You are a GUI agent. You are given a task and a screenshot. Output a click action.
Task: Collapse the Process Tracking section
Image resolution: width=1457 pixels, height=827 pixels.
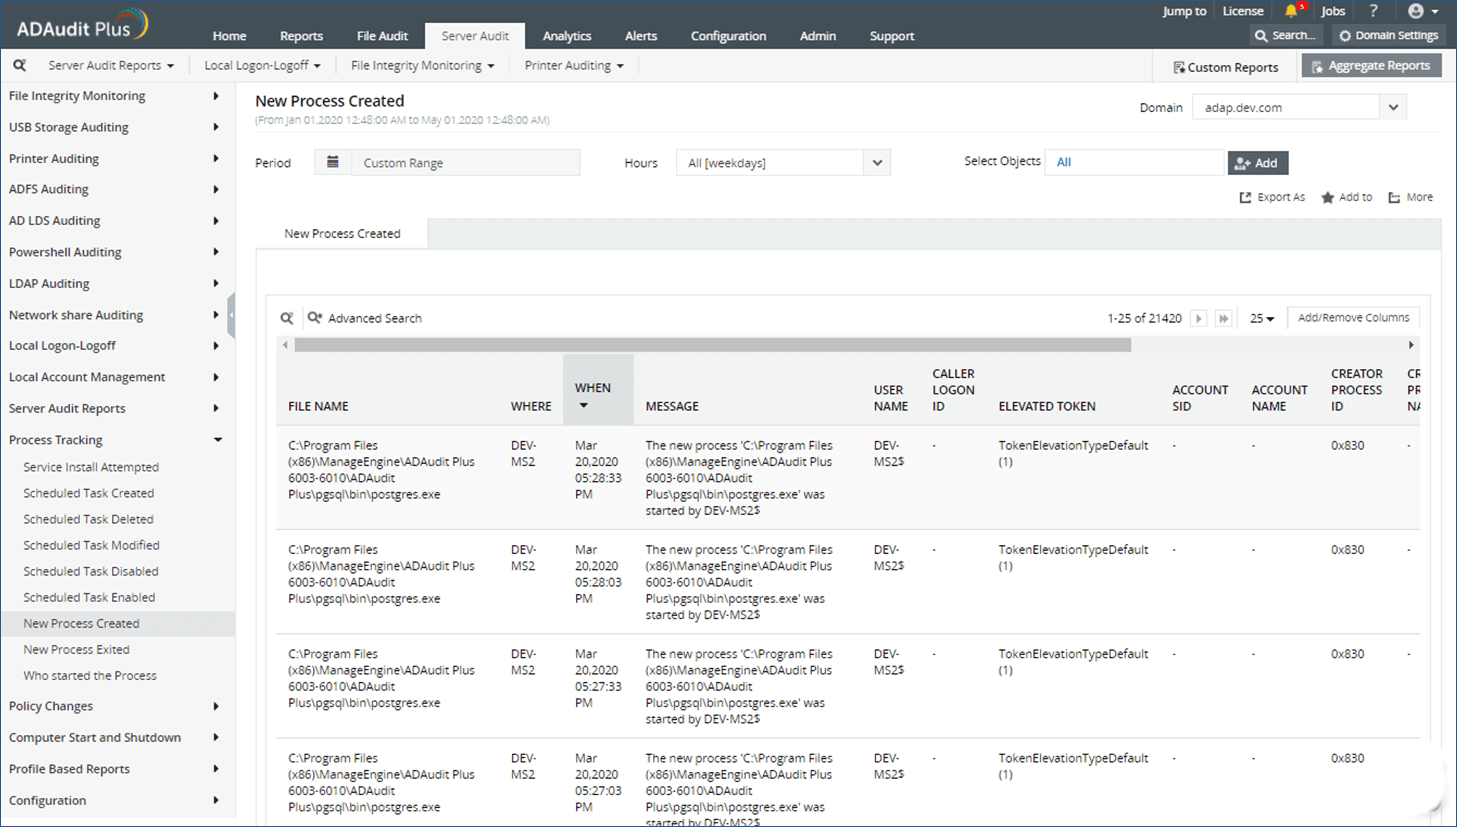click(x=217, y=440)
